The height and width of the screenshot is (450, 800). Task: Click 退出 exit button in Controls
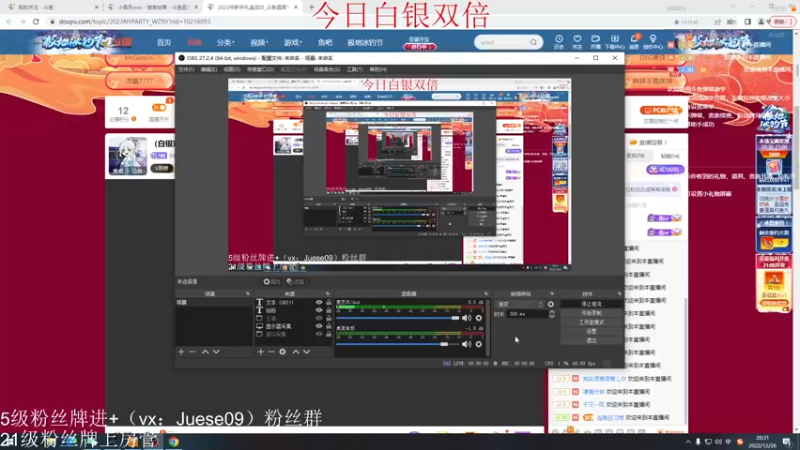point(591,340)
